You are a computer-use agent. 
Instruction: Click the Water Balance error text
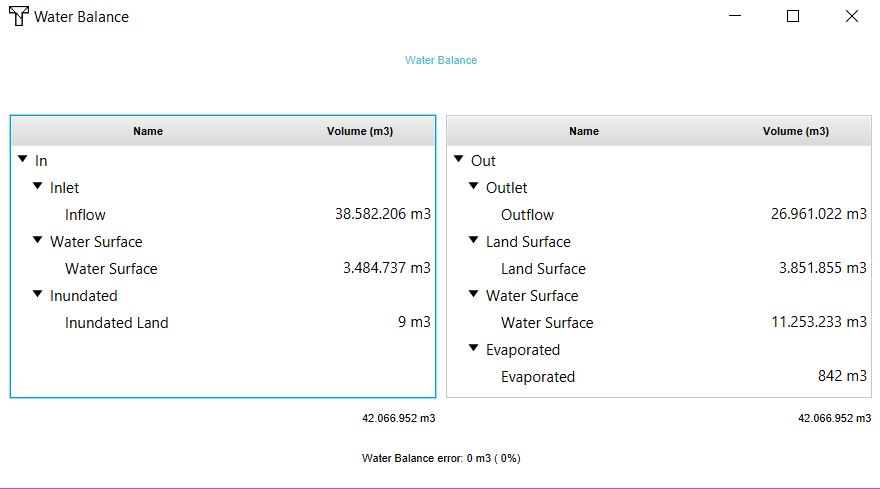(441, 458)
